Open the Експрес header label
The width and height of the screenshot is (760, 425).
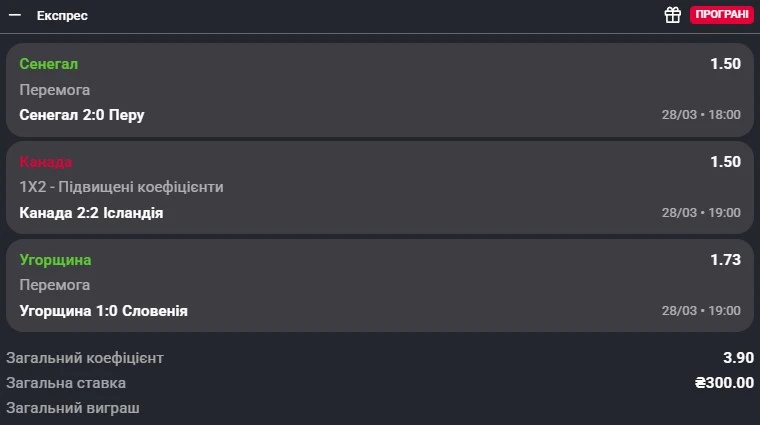pos(62,16)
